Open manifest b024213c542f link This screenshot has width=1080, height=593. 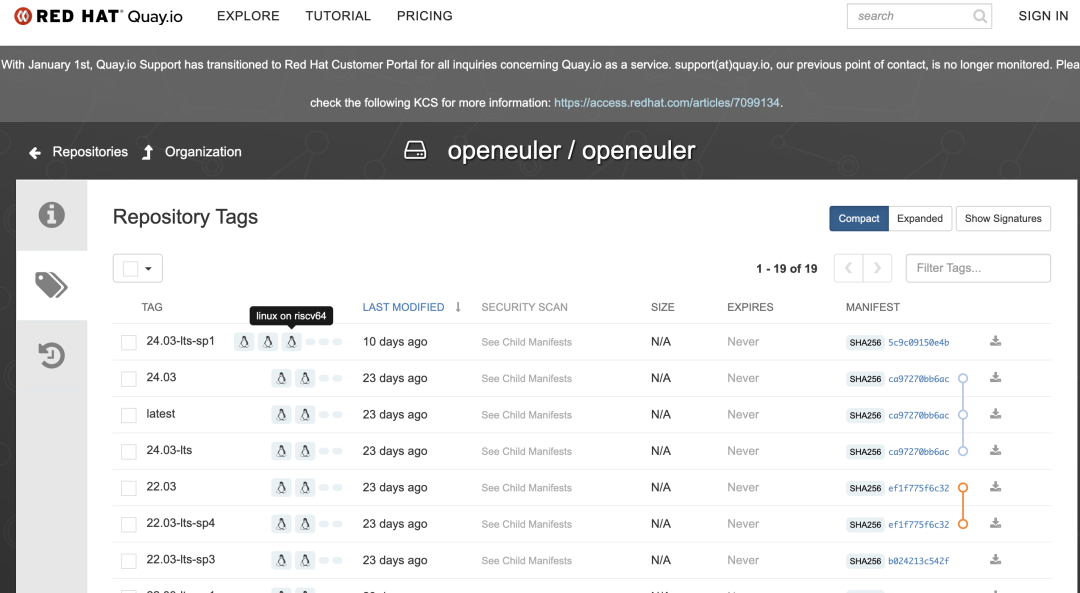coord(918,561)
